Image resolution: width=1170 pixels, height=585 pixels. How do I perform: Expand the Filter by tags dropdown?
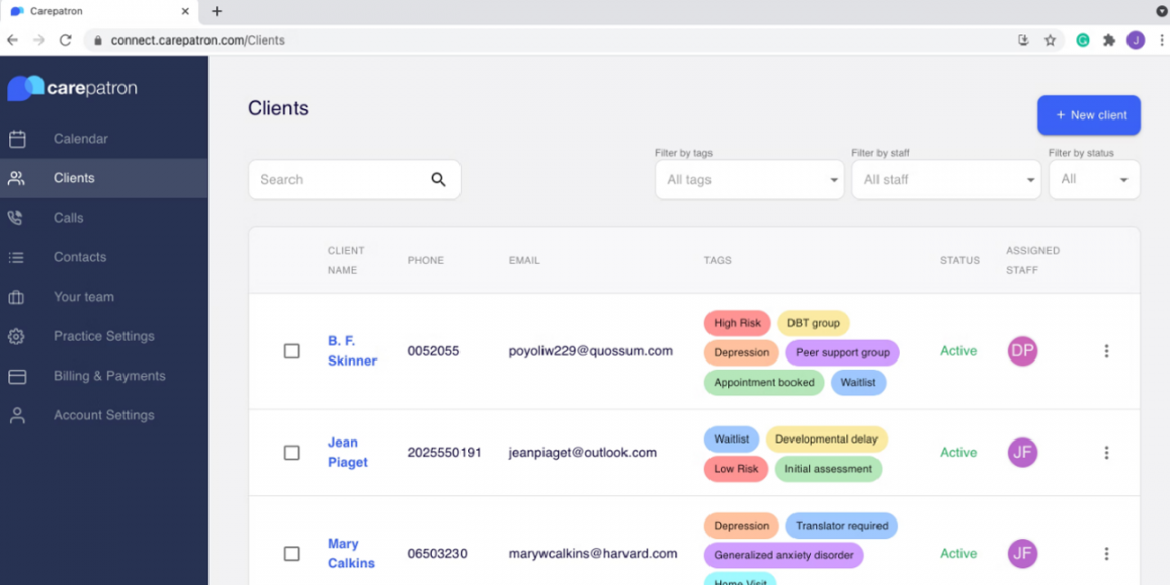749,180
